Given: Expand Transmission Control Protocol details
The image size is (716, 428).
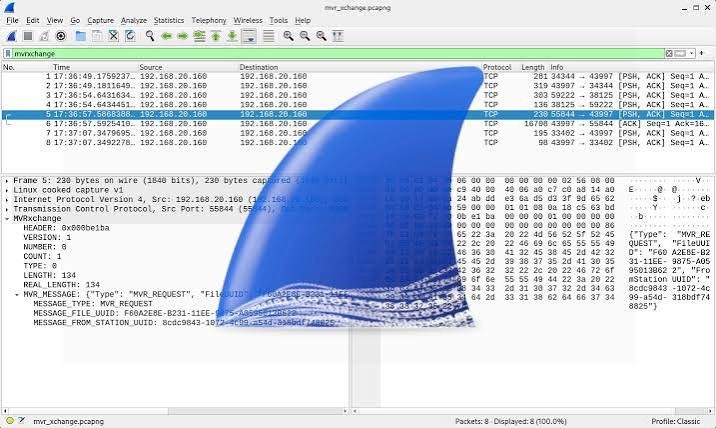Looking at the screenshot, I should [7, 209].
